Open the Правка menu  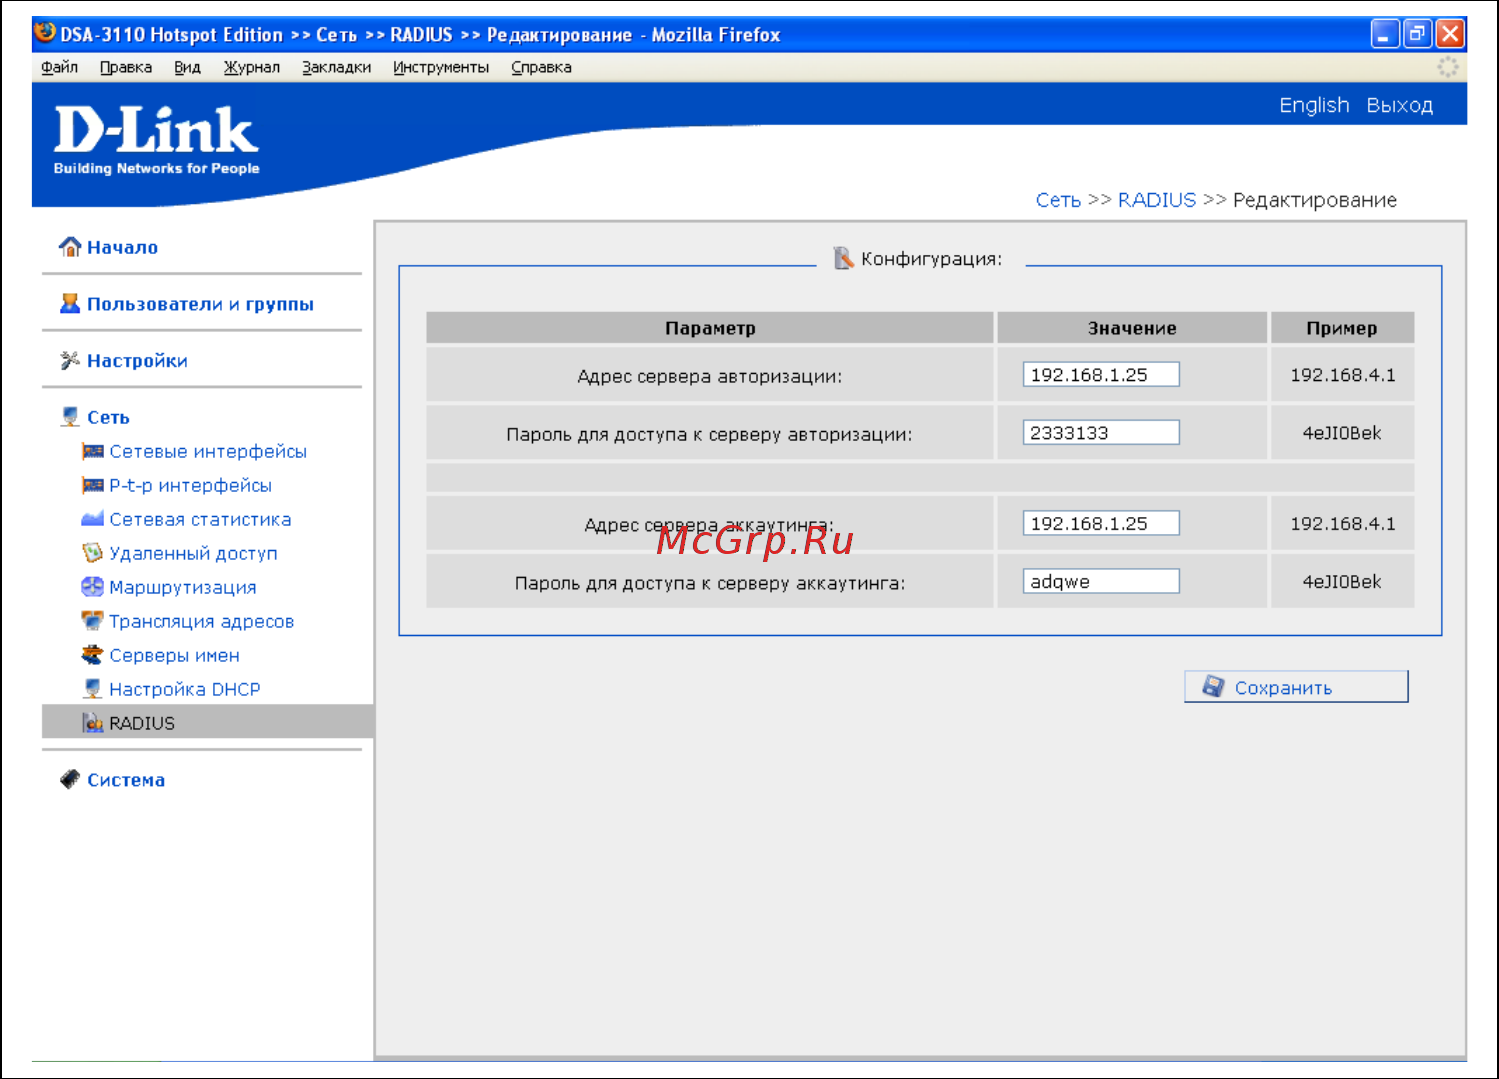click(126, 67)
